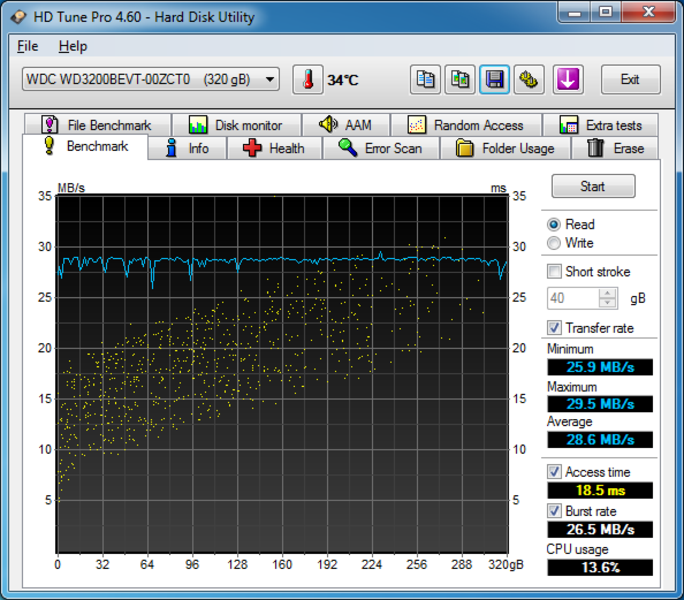Open the Error Scan tab
Image resolution: width=684 pixels, height=600 pixels.
click(x=380, y=148)
